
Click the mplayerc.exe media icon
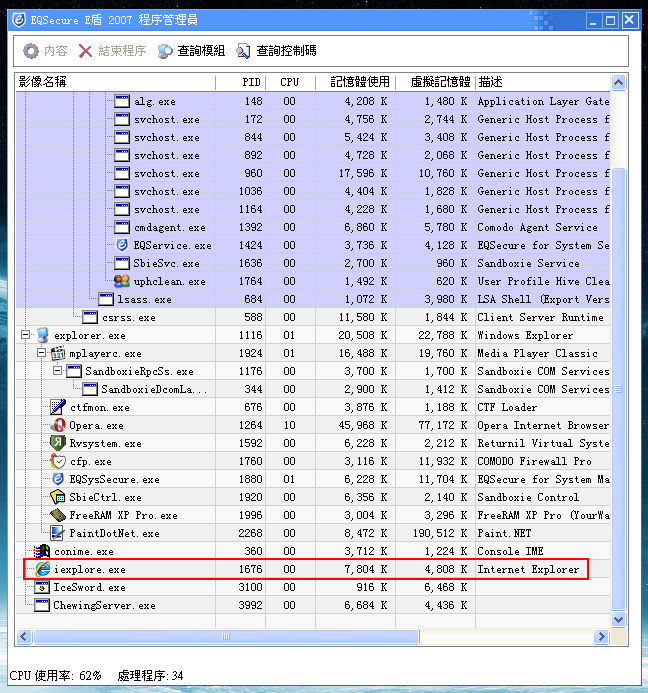[x=58, y=353]
